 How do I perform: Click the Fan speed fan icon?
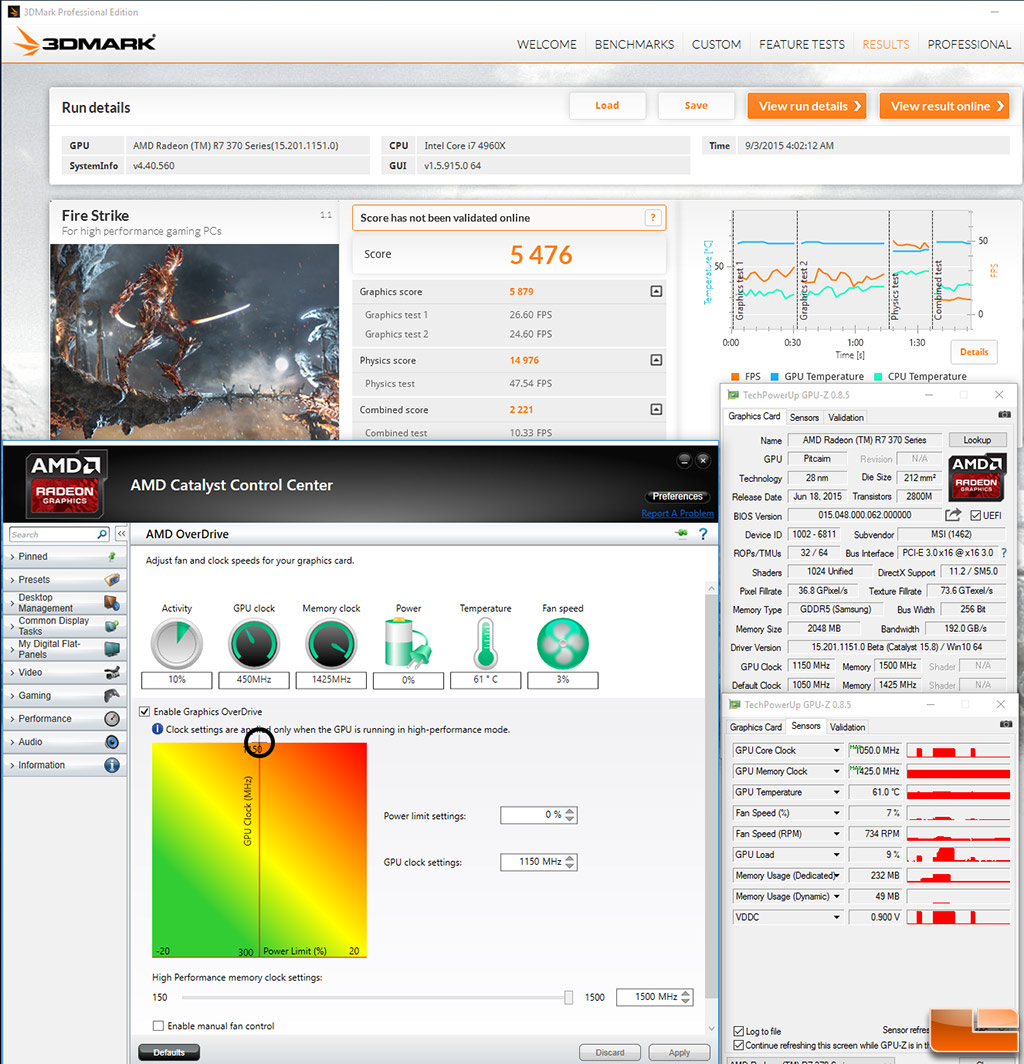[x=563, y=643]
